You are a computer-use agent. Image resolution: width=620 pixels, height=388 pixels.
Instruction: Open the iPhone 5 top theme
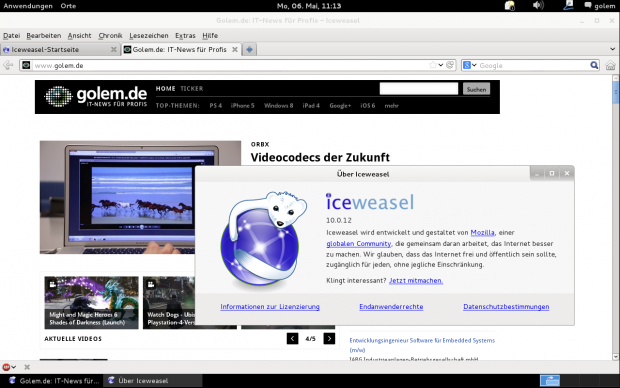coord(242,106)
